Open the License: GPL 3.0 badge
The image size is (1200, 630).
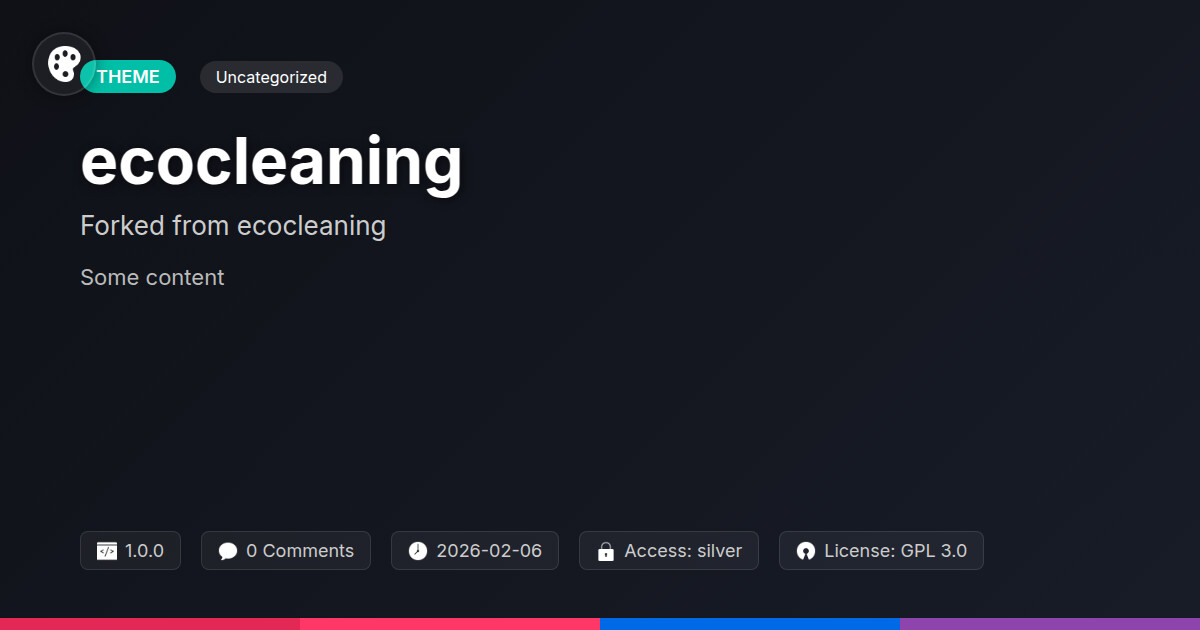(881, 551)
